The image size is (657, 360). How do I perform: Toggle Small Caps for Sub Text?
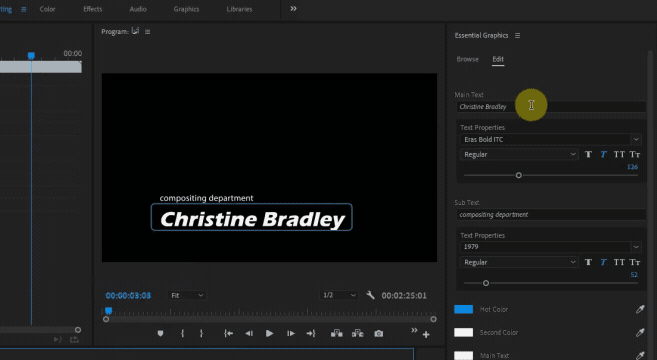pyautogui.click(x=635, y=262)
